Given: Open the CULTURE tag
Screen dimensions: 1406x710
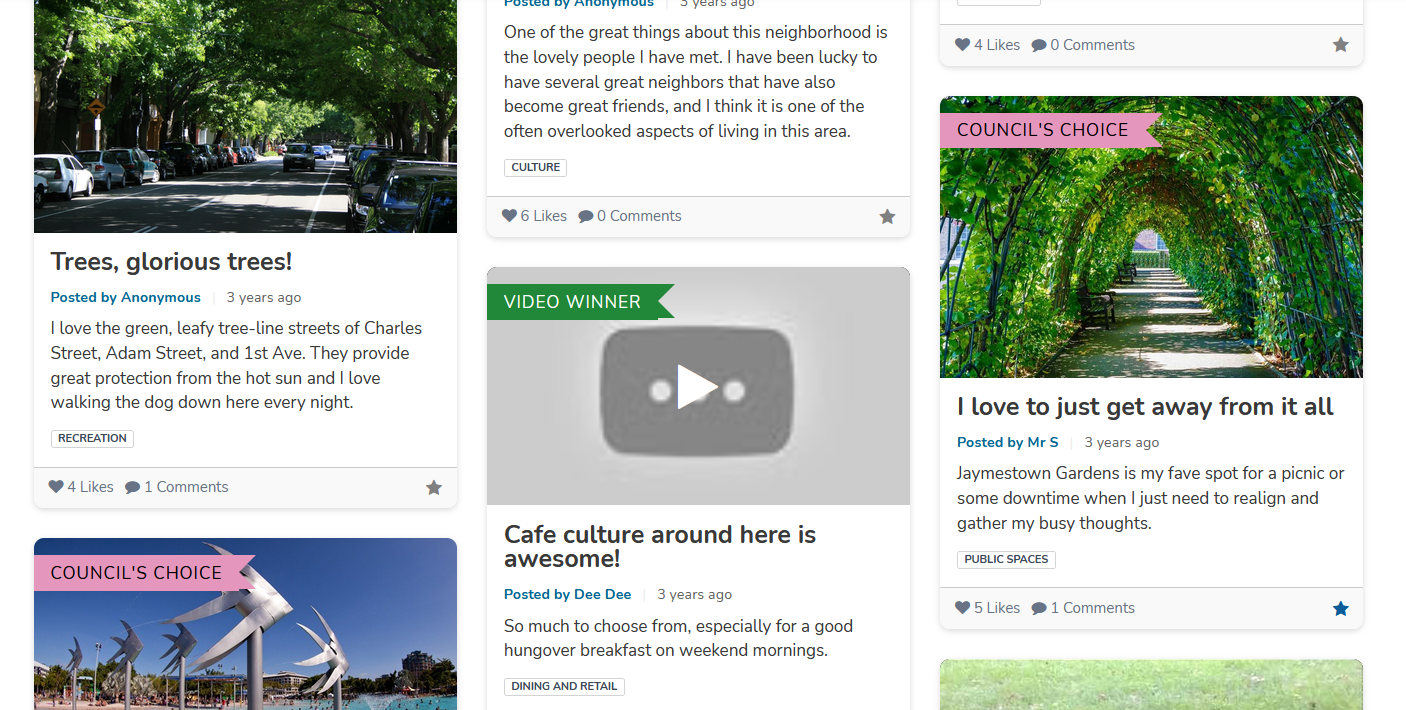Looking at the screenshot, I should pyautogui.click(x=535, y=167).
